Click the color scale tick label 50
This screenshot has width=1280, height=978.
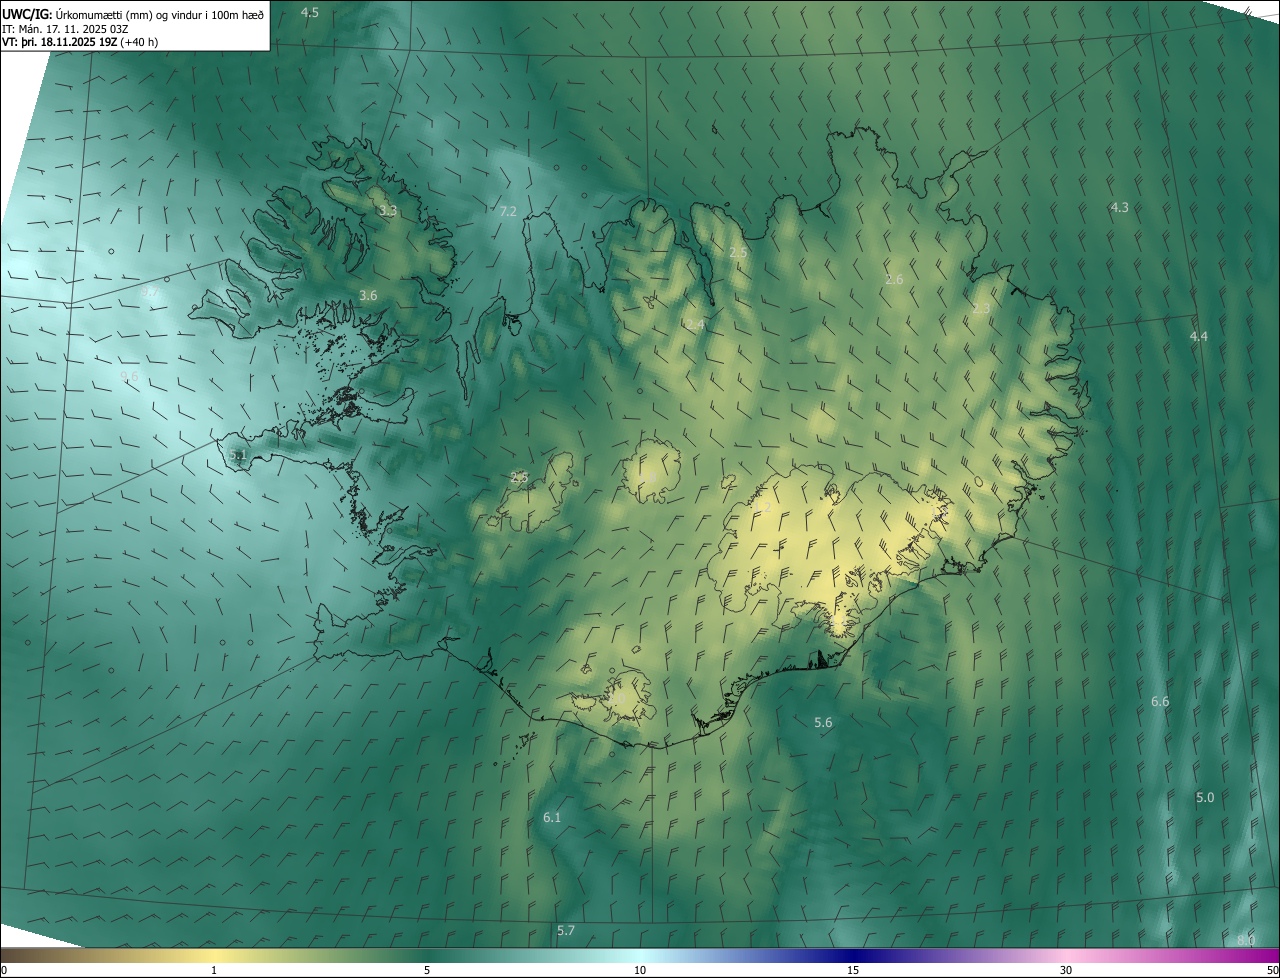[x=1272, y=970]
